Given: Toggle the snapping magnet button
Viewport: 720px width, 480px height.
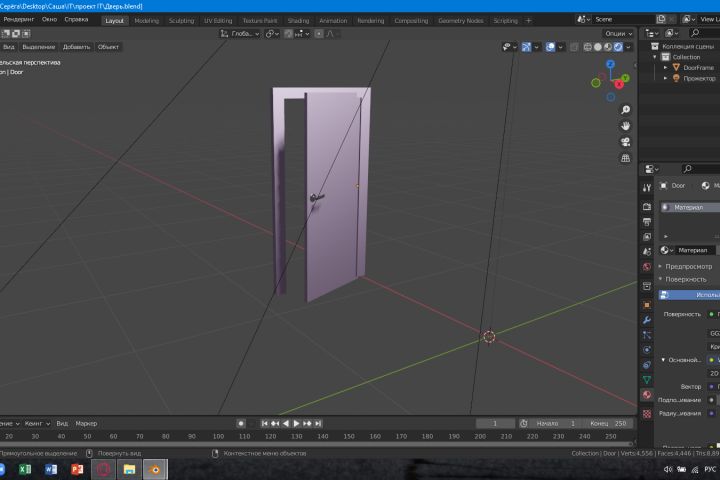Looking at the screenshot, I should (288, 34).
